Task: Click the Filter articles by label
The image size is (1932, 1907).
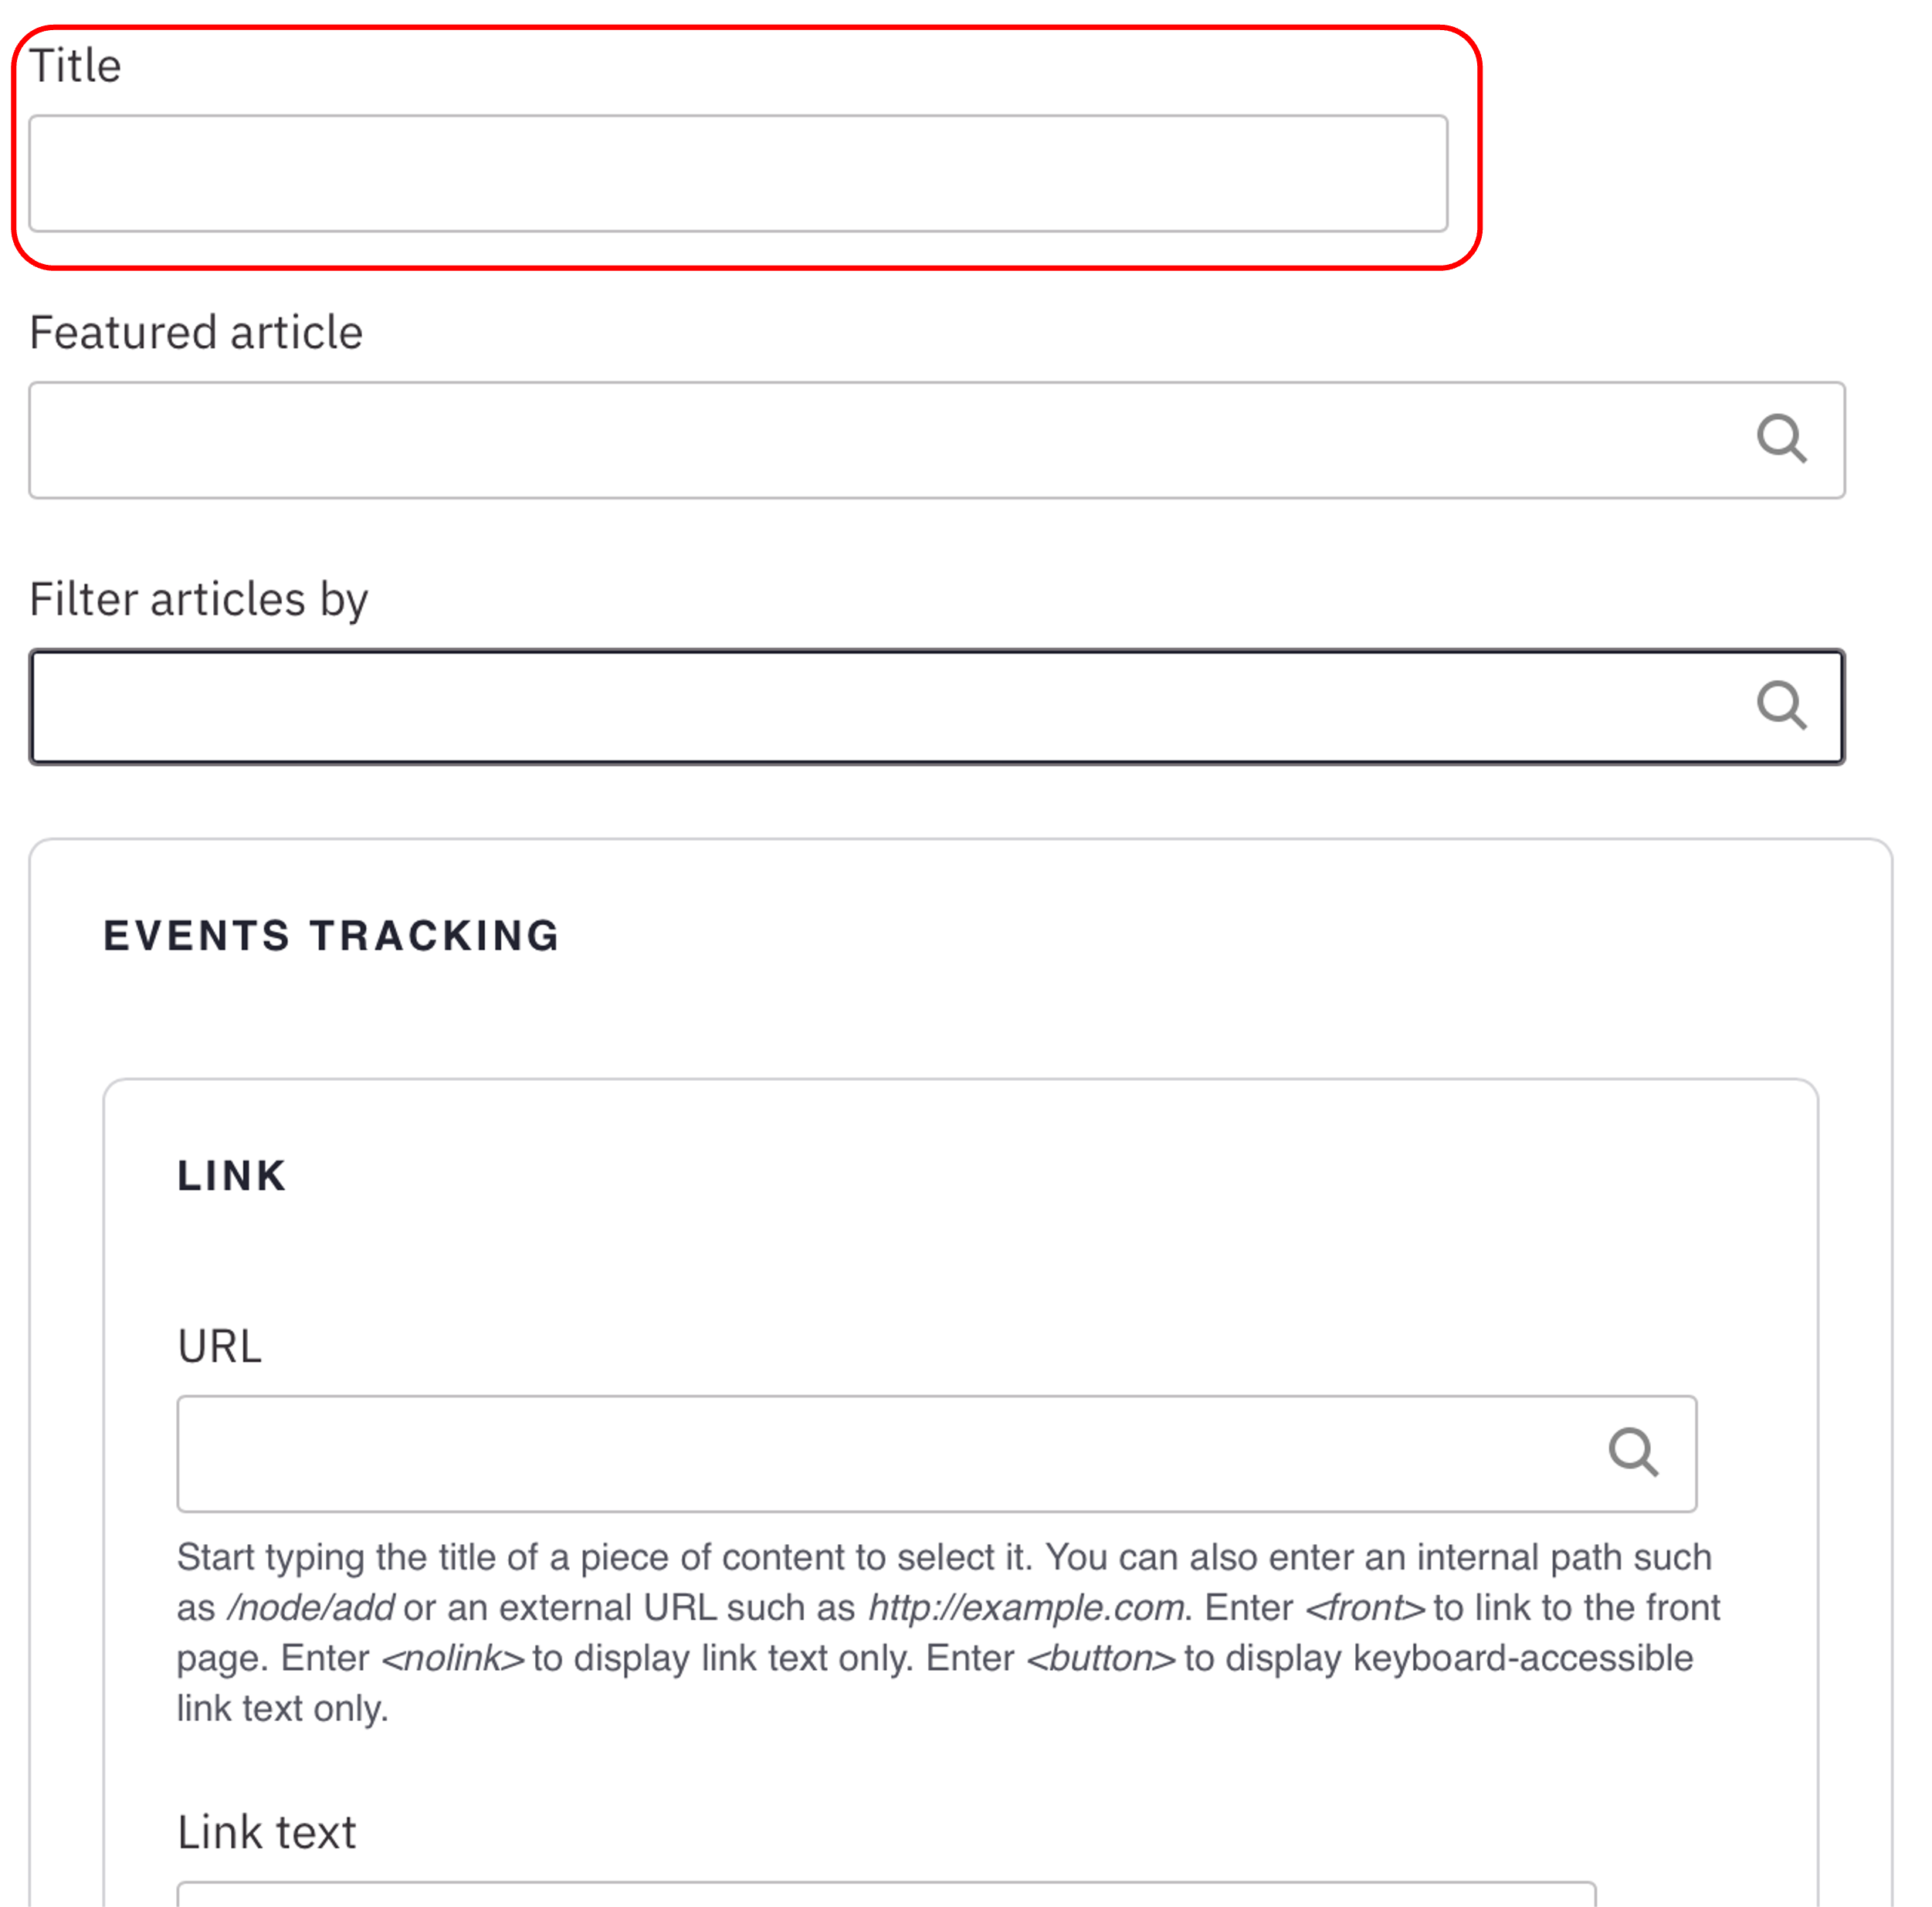Action: [199, 599]
